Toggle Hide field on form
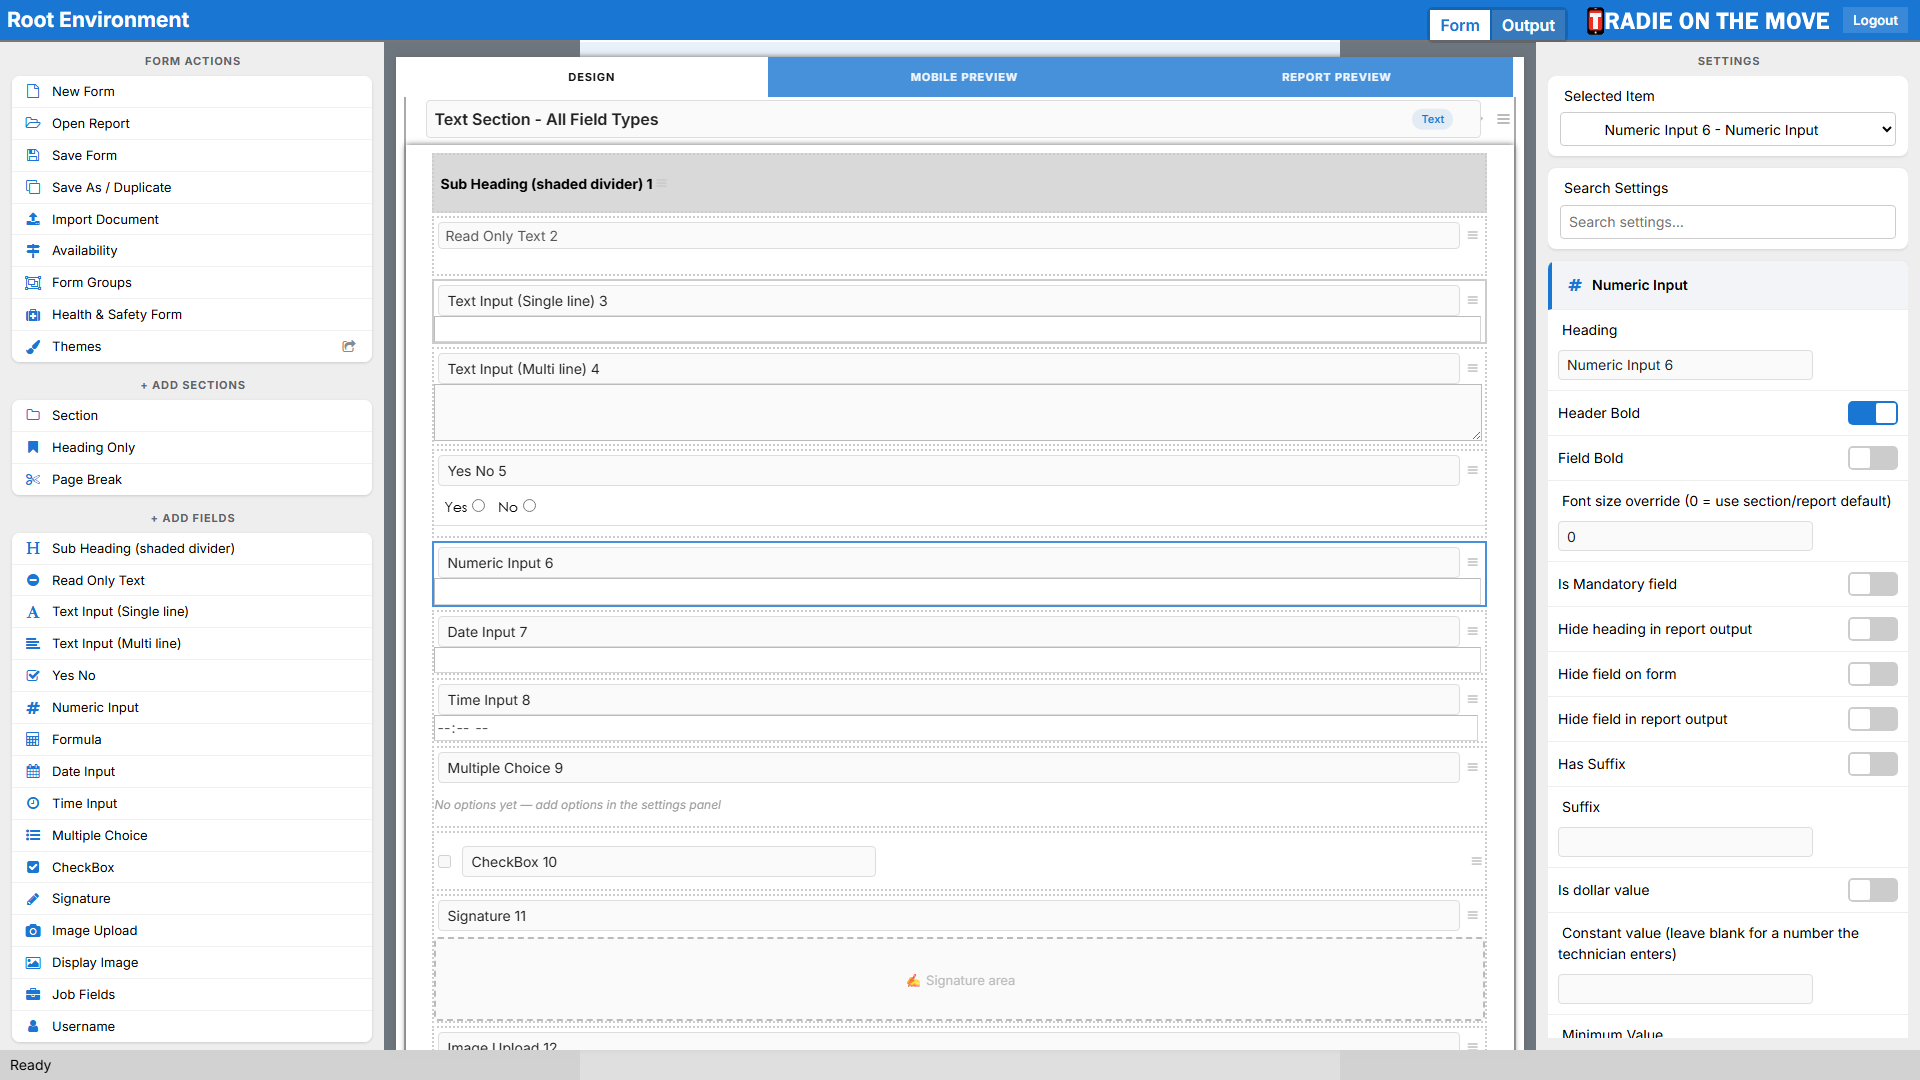Viewport: 1920px width, 1080px height. pos(1872,674)
